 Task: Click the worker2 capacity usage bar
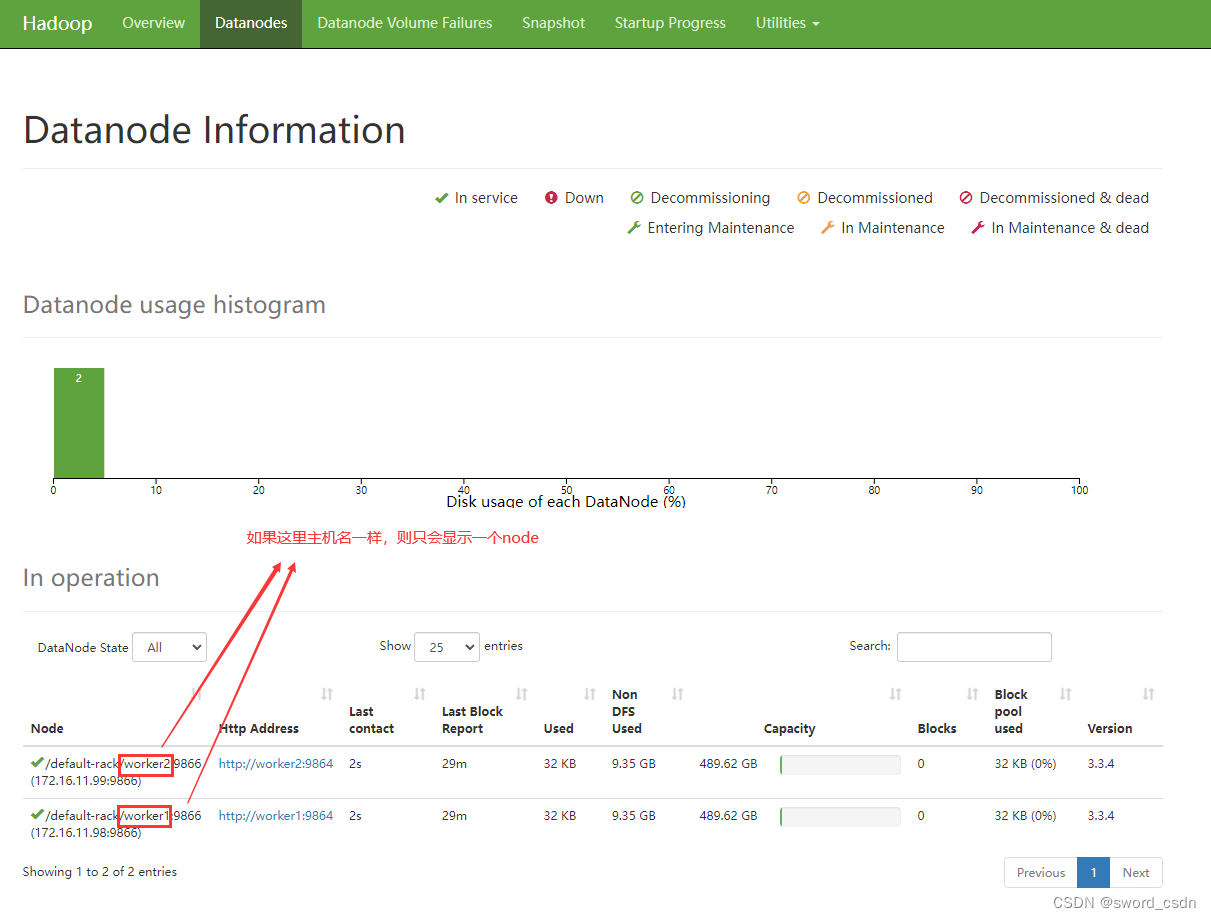(x=840, y=765)
